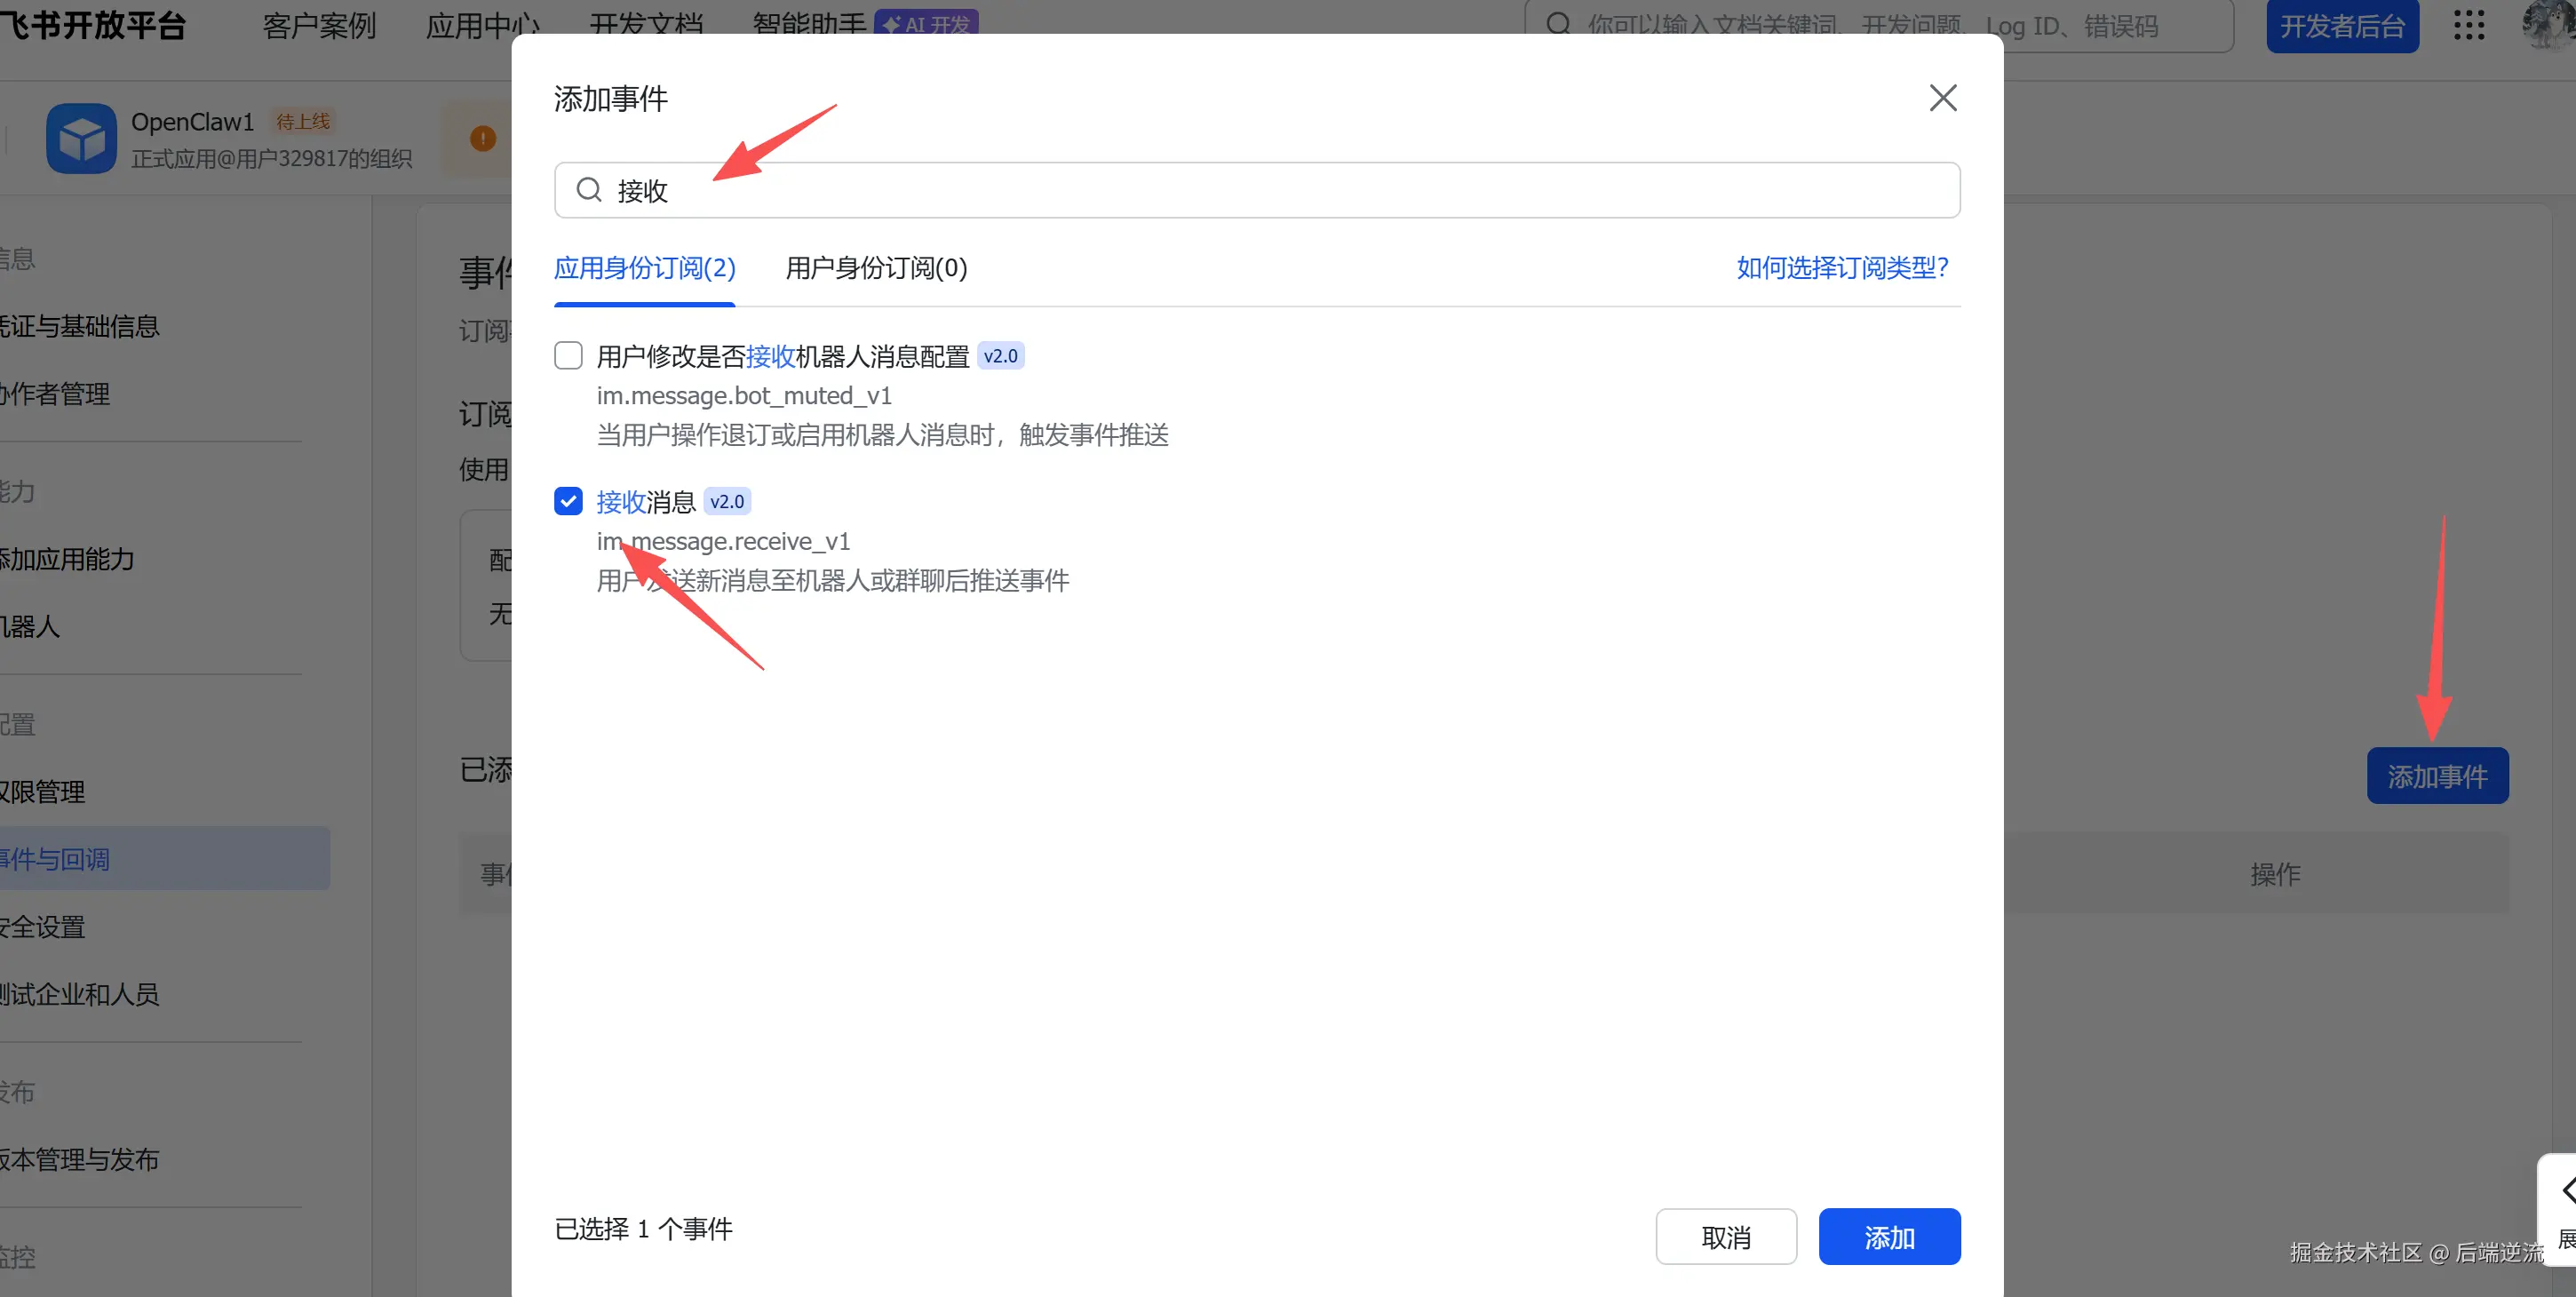
Task: Switch to 用户身份订阅(0) tab
Action: [x=876, y=268]
